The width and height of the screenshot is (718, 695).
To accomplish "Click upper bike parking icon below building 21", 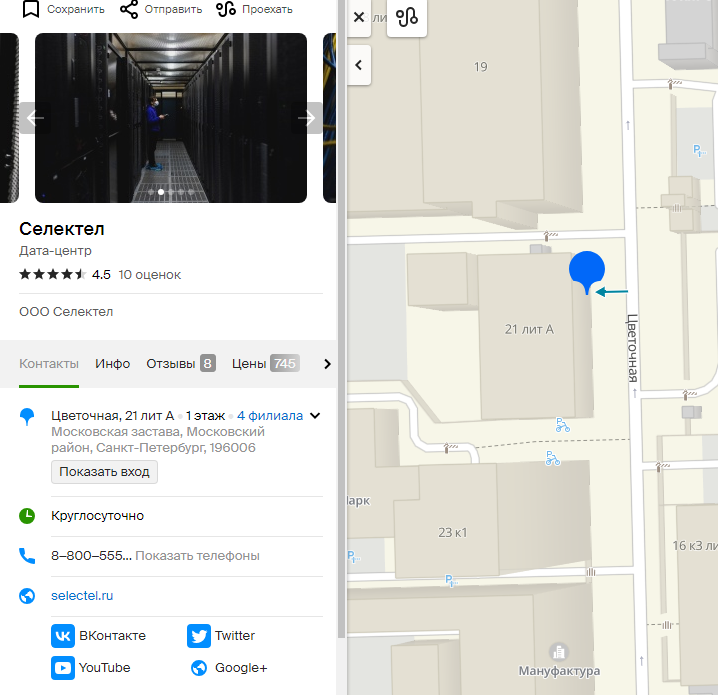I will (x=562, y=425).
